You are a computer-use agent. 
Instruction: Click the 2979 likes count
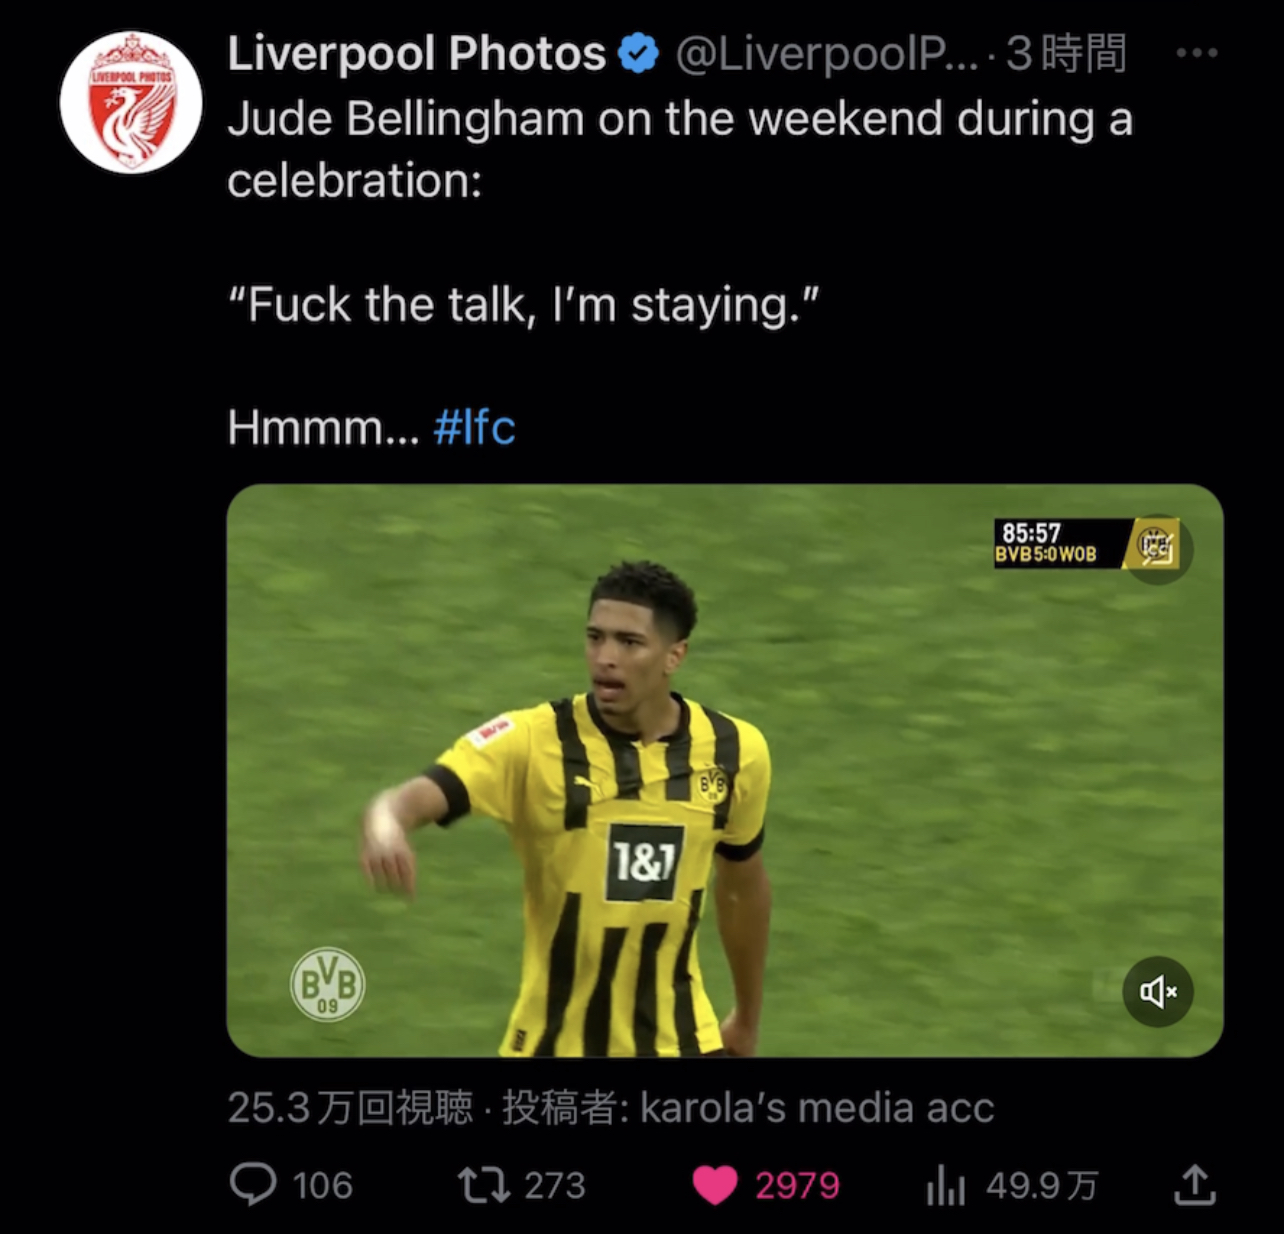coord(797,1186)
